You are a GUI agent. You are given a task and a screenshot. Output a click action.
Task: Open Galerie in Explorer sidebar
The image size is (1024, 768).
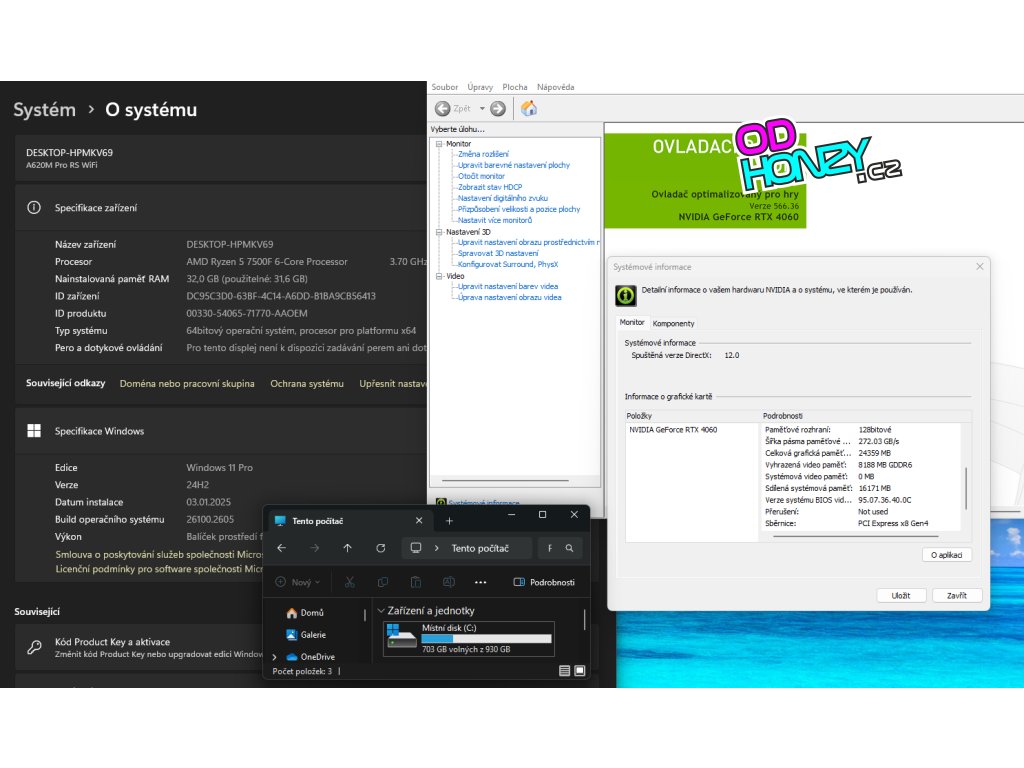[306, 635]
